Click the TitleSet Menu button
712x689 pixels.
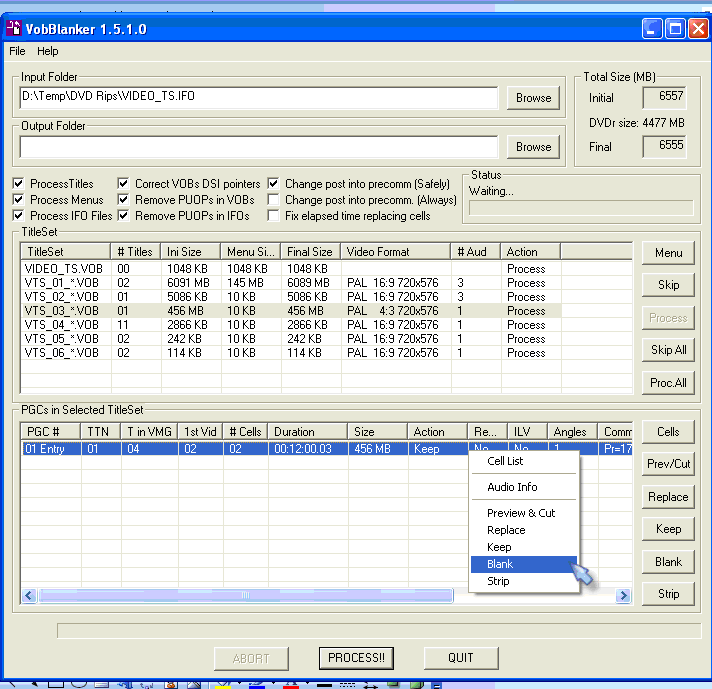(668, 253)
